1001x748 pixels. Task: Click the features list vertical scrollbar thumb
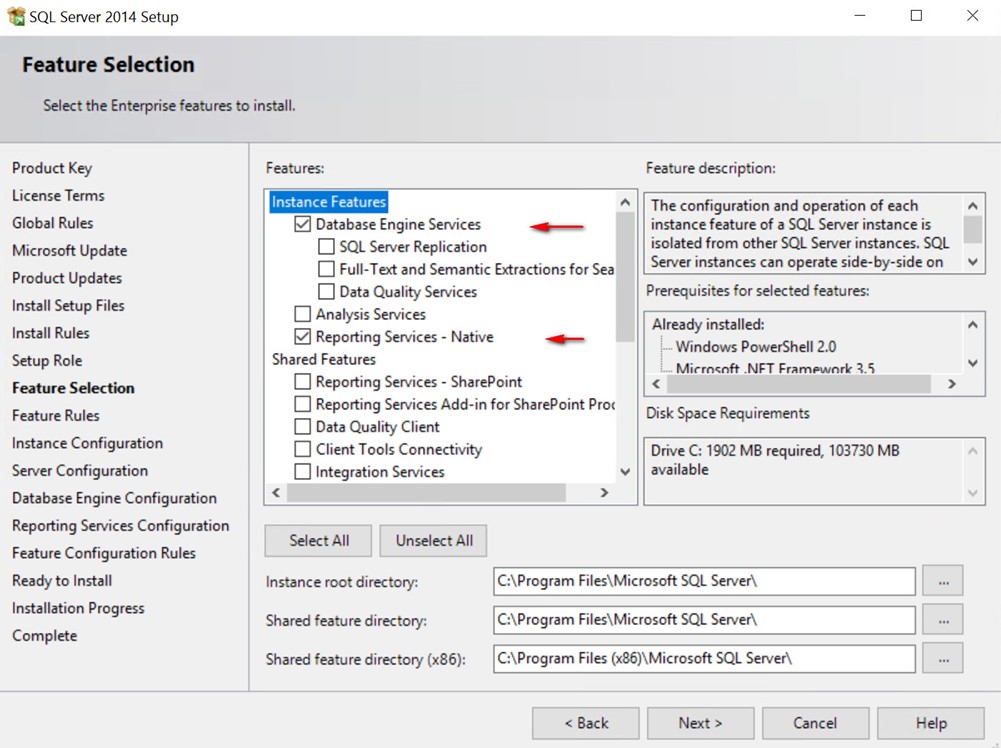coord(625,277)
